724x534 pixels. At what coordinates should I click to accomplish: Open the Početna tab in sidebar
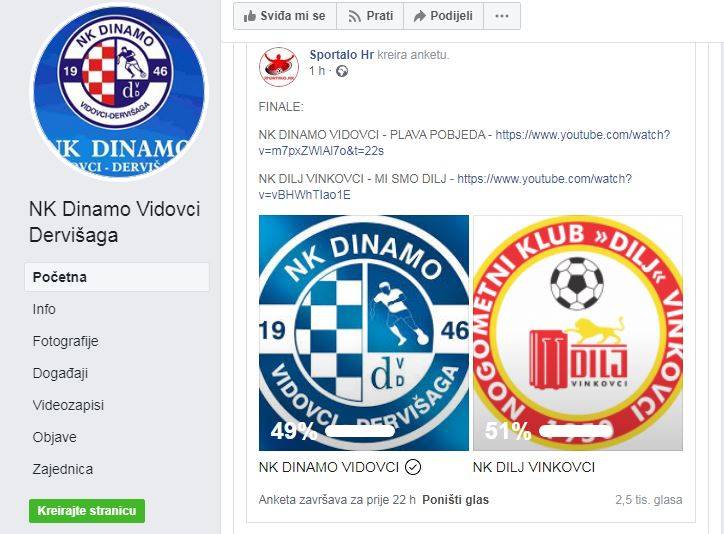point(117,277)
